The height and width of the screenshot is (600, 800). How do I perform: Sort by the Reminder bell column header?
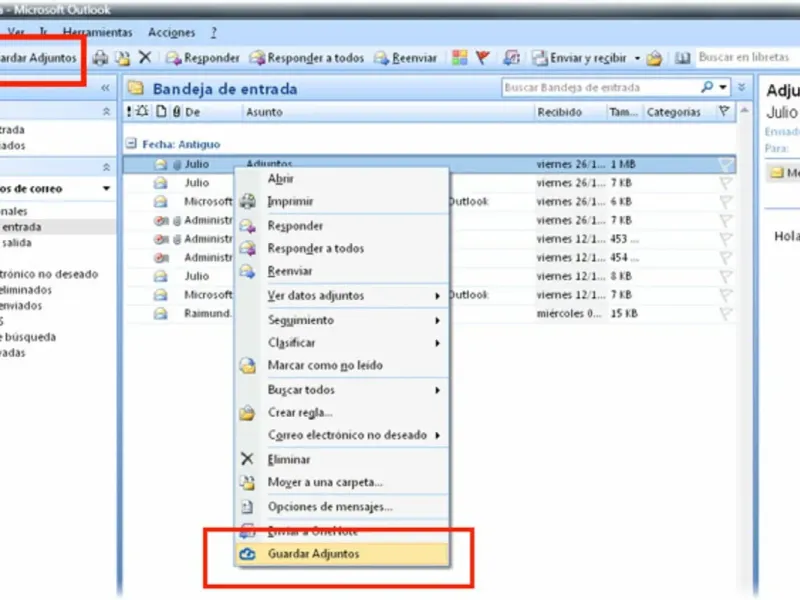[142, 111]
